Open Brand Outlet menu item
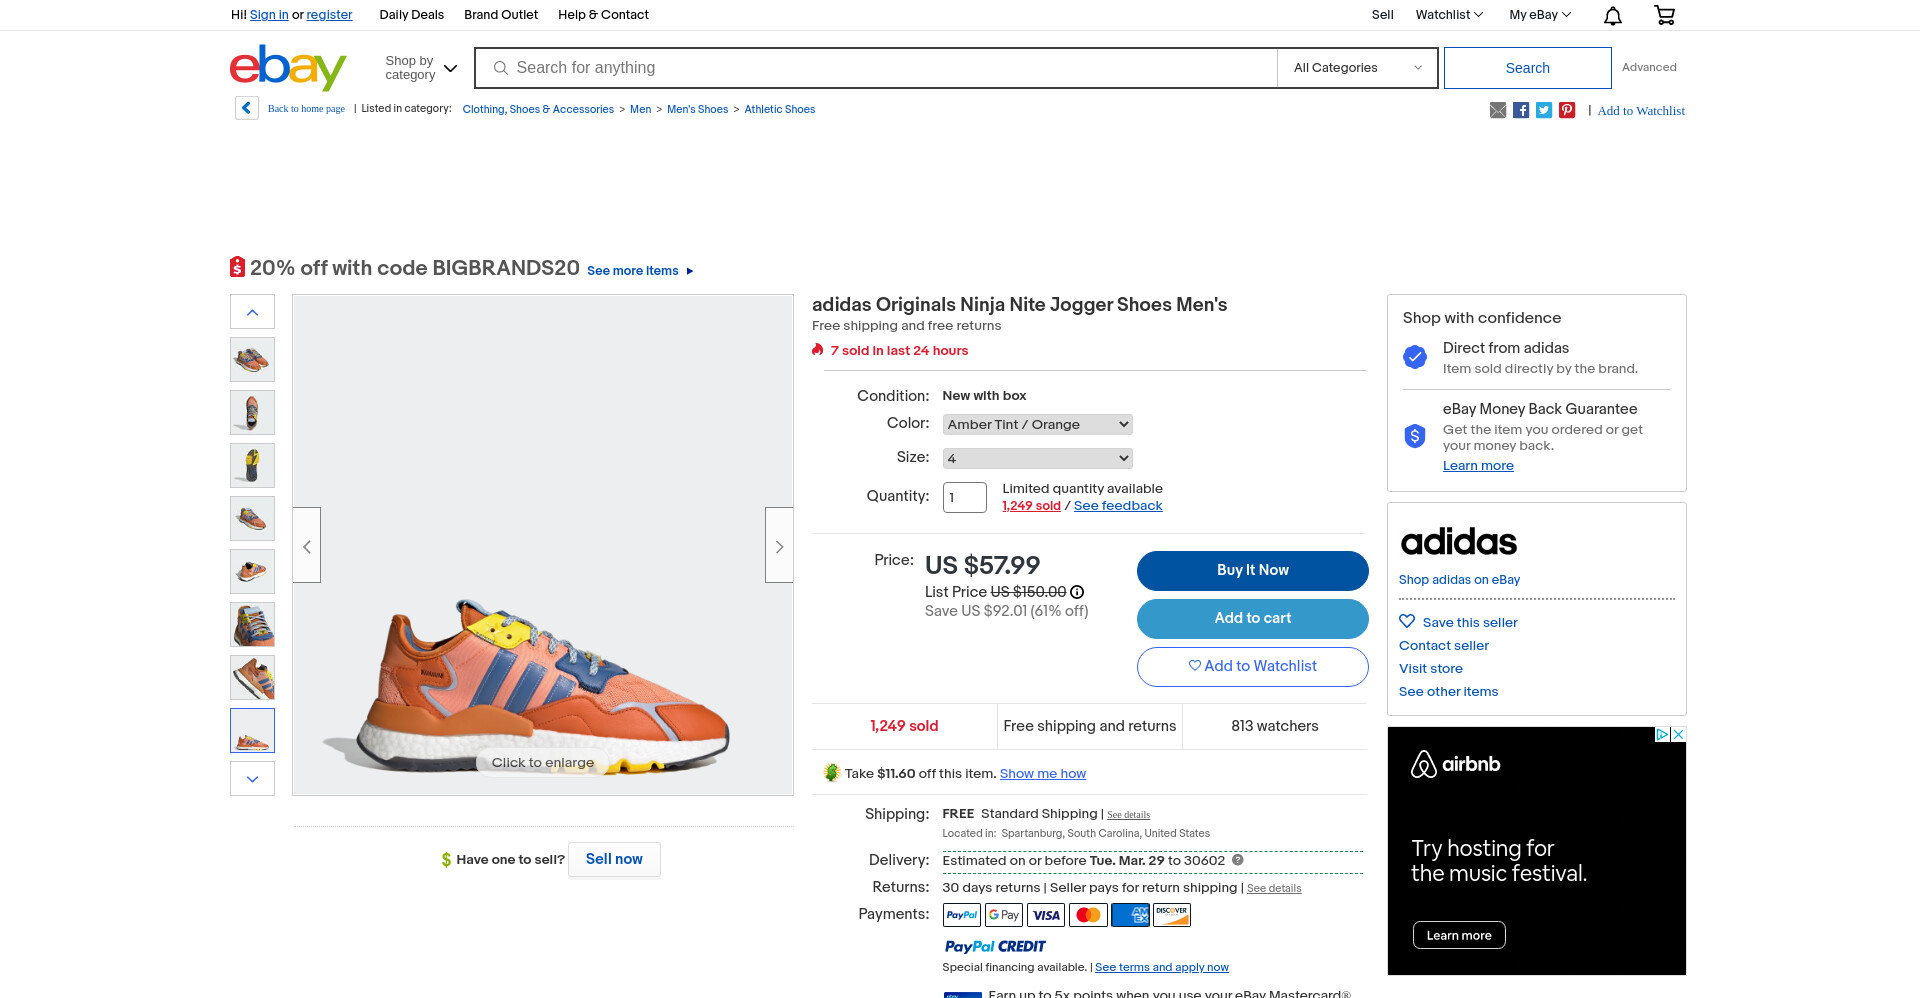 coord(501,15)
